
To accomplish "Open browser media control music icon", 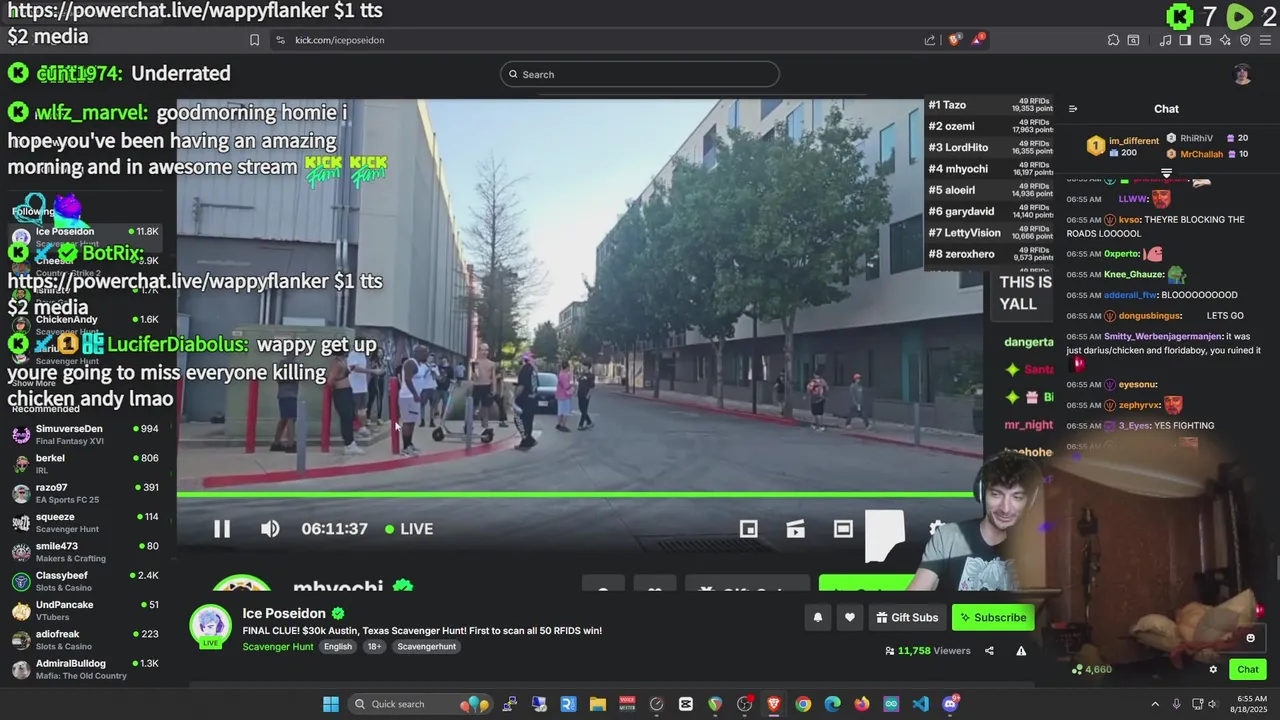I will tap(1165, 40).
